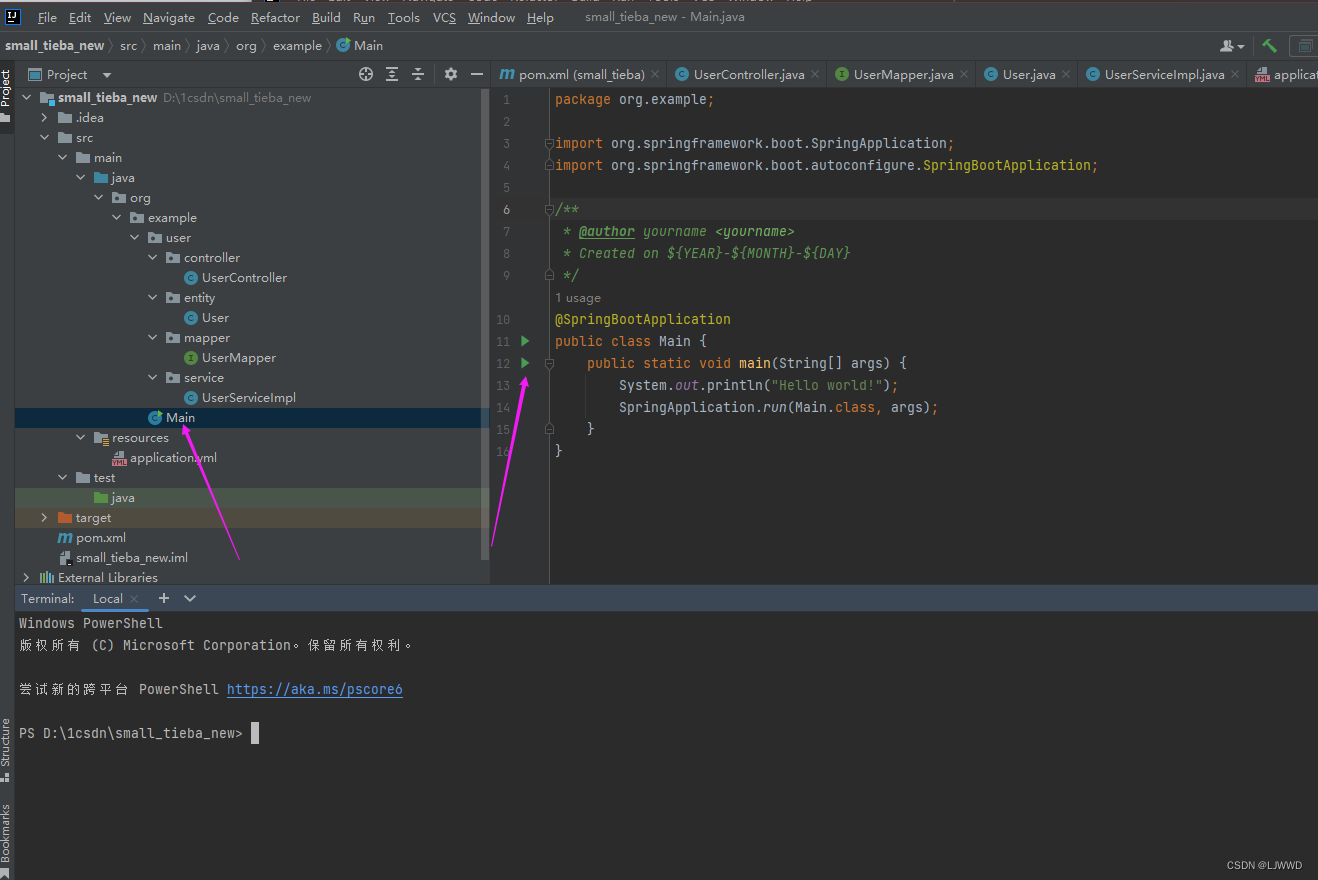Open the Structure tool window stripe
1318x880 pixels.
click(x=6, y=750)
